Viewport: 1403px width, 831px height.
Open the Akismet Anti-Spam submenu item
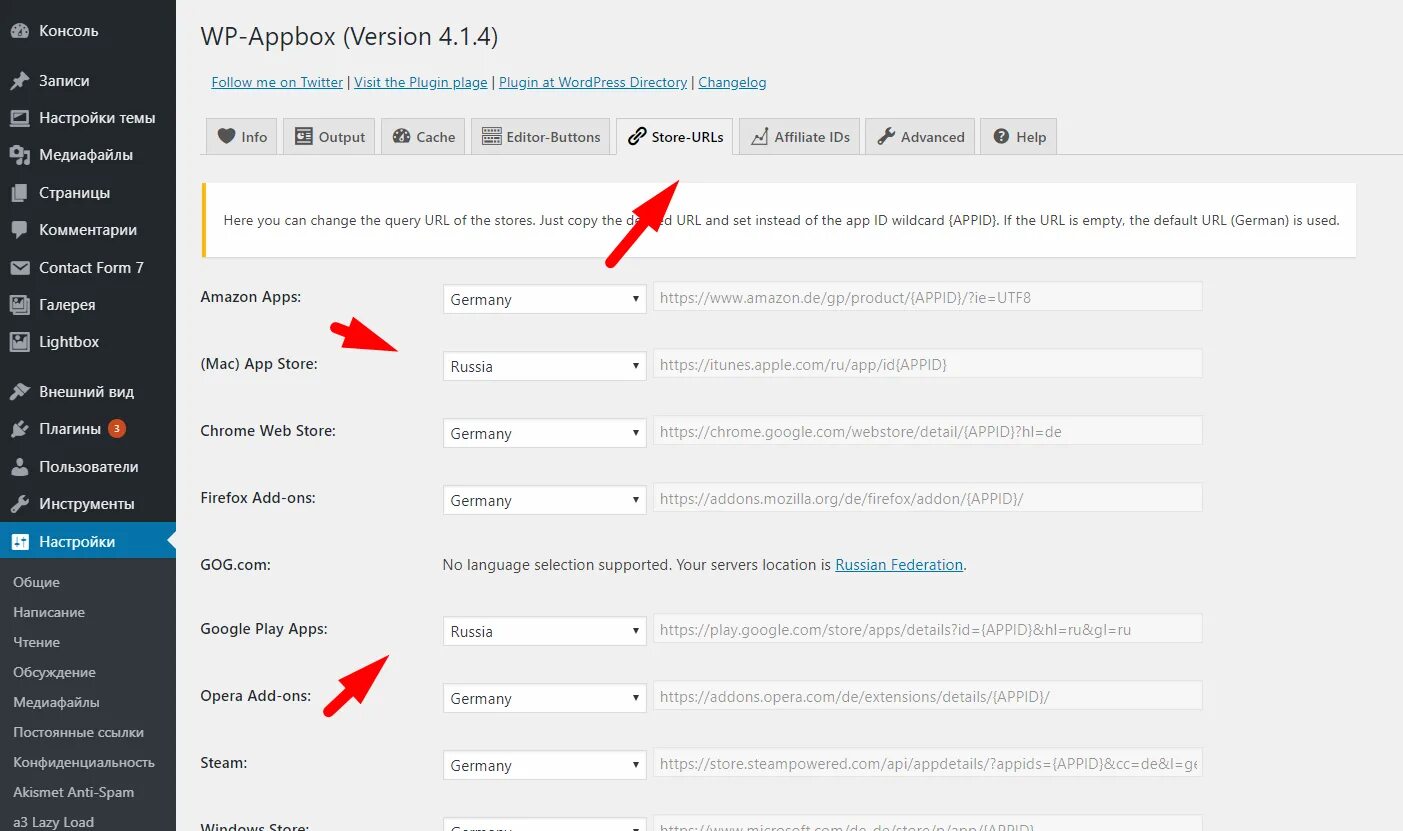tap(74, 792)
